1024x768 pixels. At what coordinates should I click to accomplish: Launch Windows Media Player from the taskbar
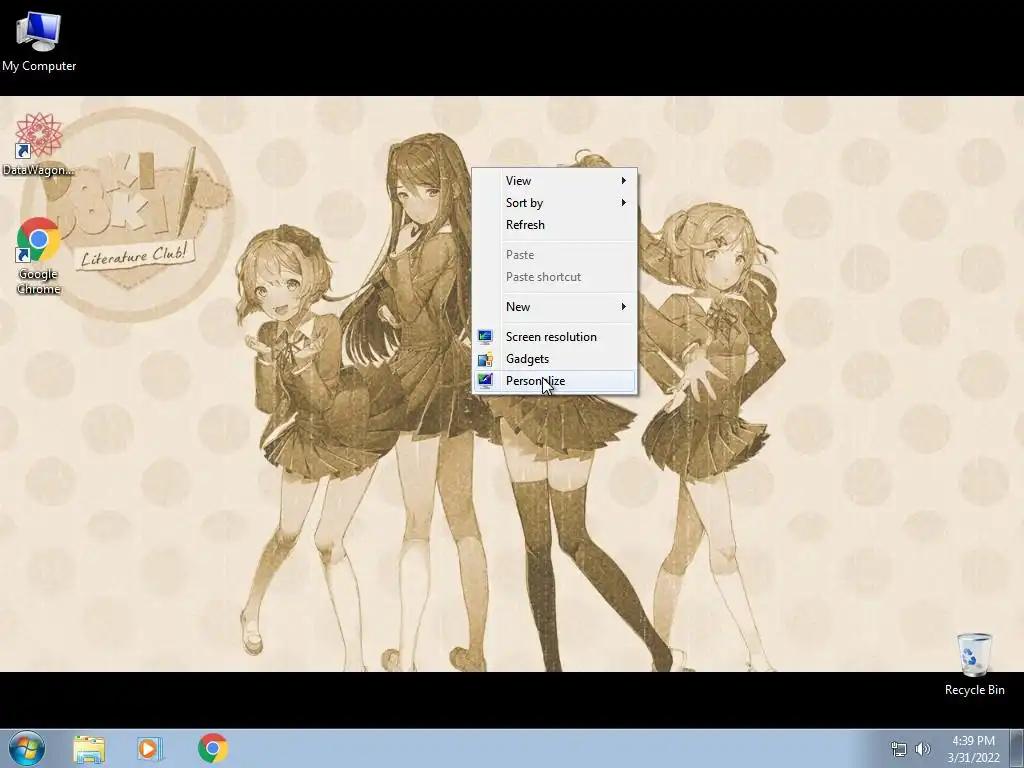coord(150,749)
